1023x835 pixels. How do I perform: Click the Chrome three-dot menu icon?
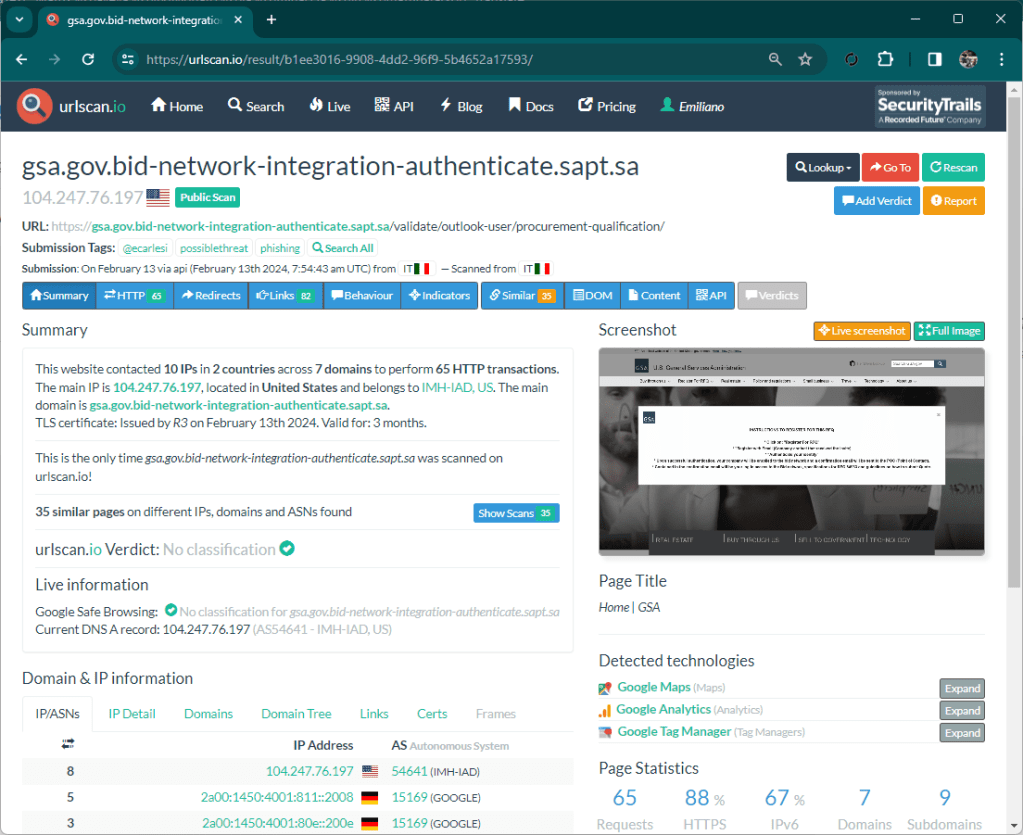click(x=1002, y=60)
